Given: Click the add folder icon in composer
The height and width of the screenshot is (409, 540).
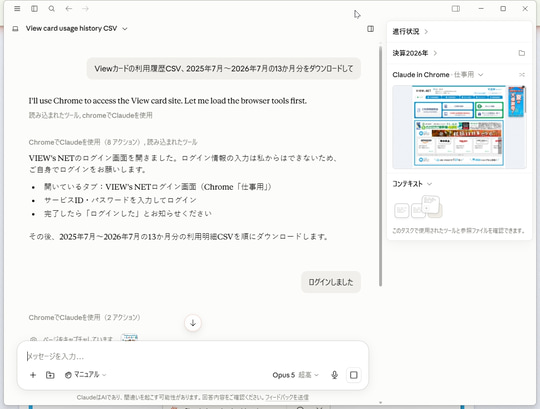Looking at the screenshot, I should click(50, 375).
